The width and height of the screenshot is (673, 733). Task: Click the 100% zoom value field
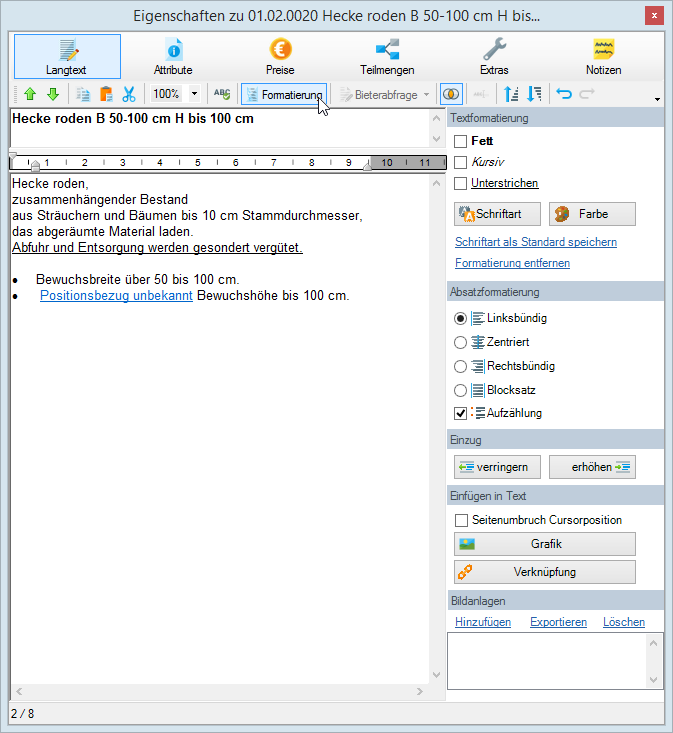click(x=168, y=94)
